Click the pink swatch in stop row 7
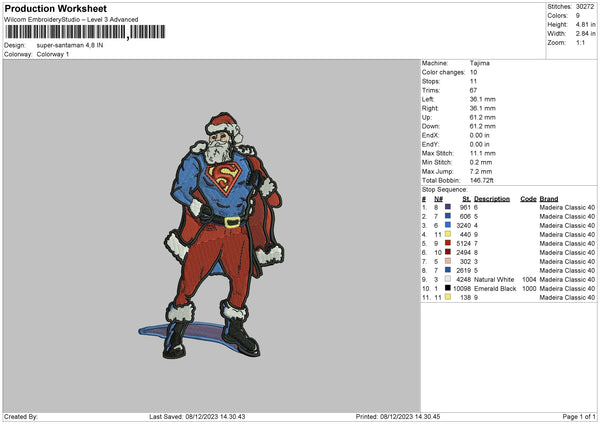 (448, 261)
